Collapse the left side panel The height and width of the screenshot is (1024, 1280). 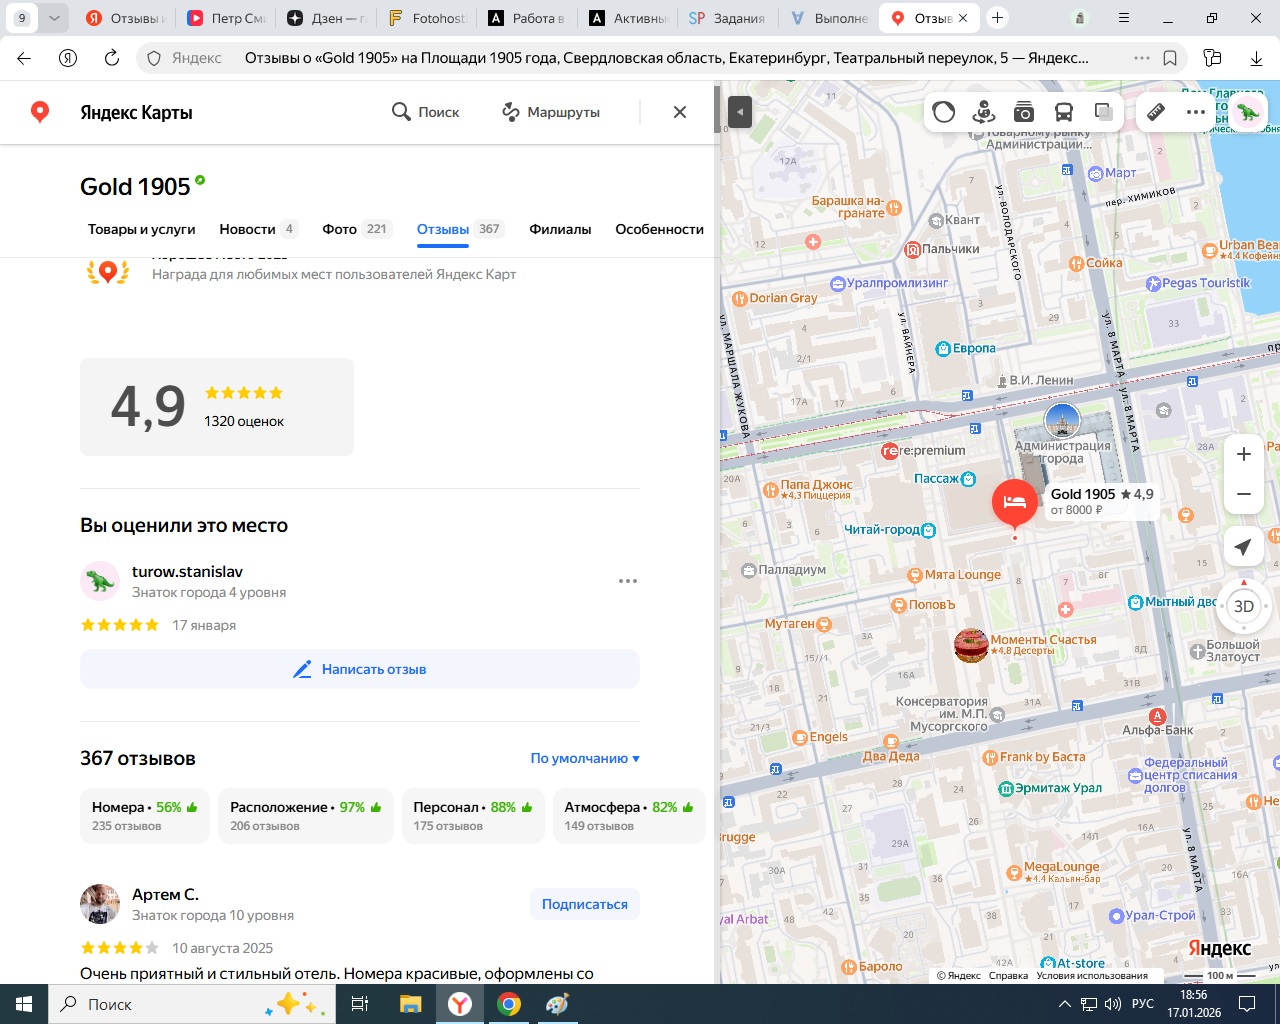coord(739,112)
